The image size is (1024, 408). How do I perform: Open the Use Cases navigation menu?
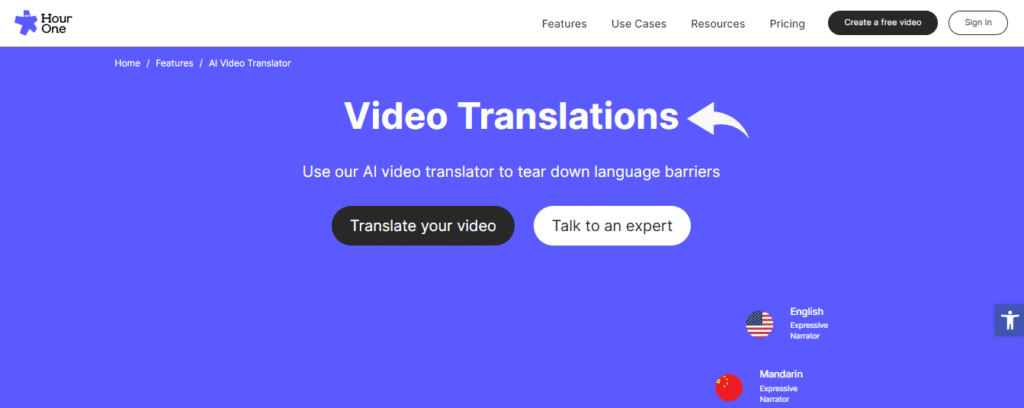pyautogui.click(x=638, y=24)
